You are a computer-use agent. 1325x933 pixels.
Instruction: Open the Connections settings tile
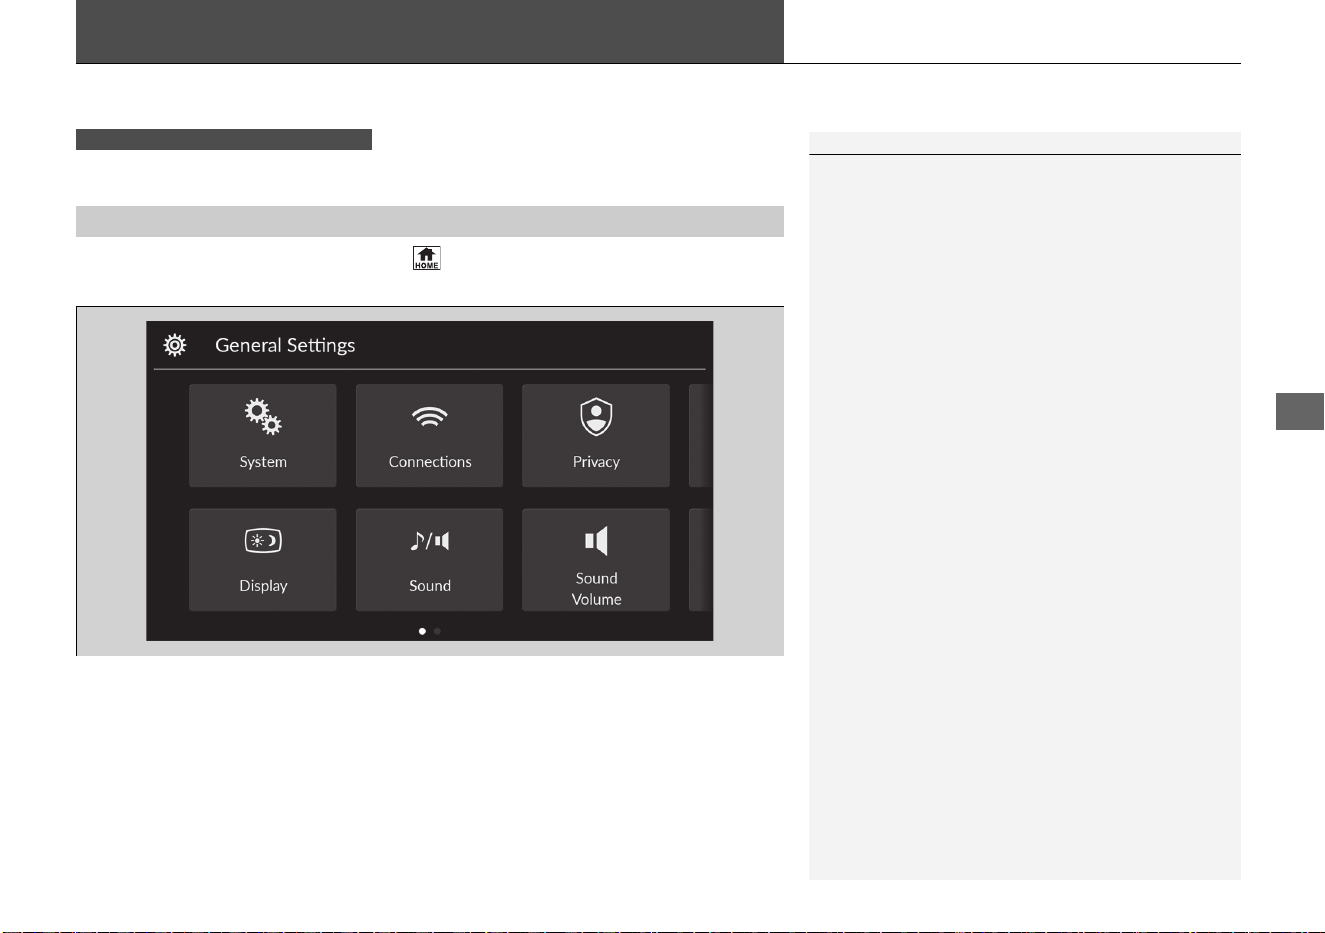(x=430, y=436)
